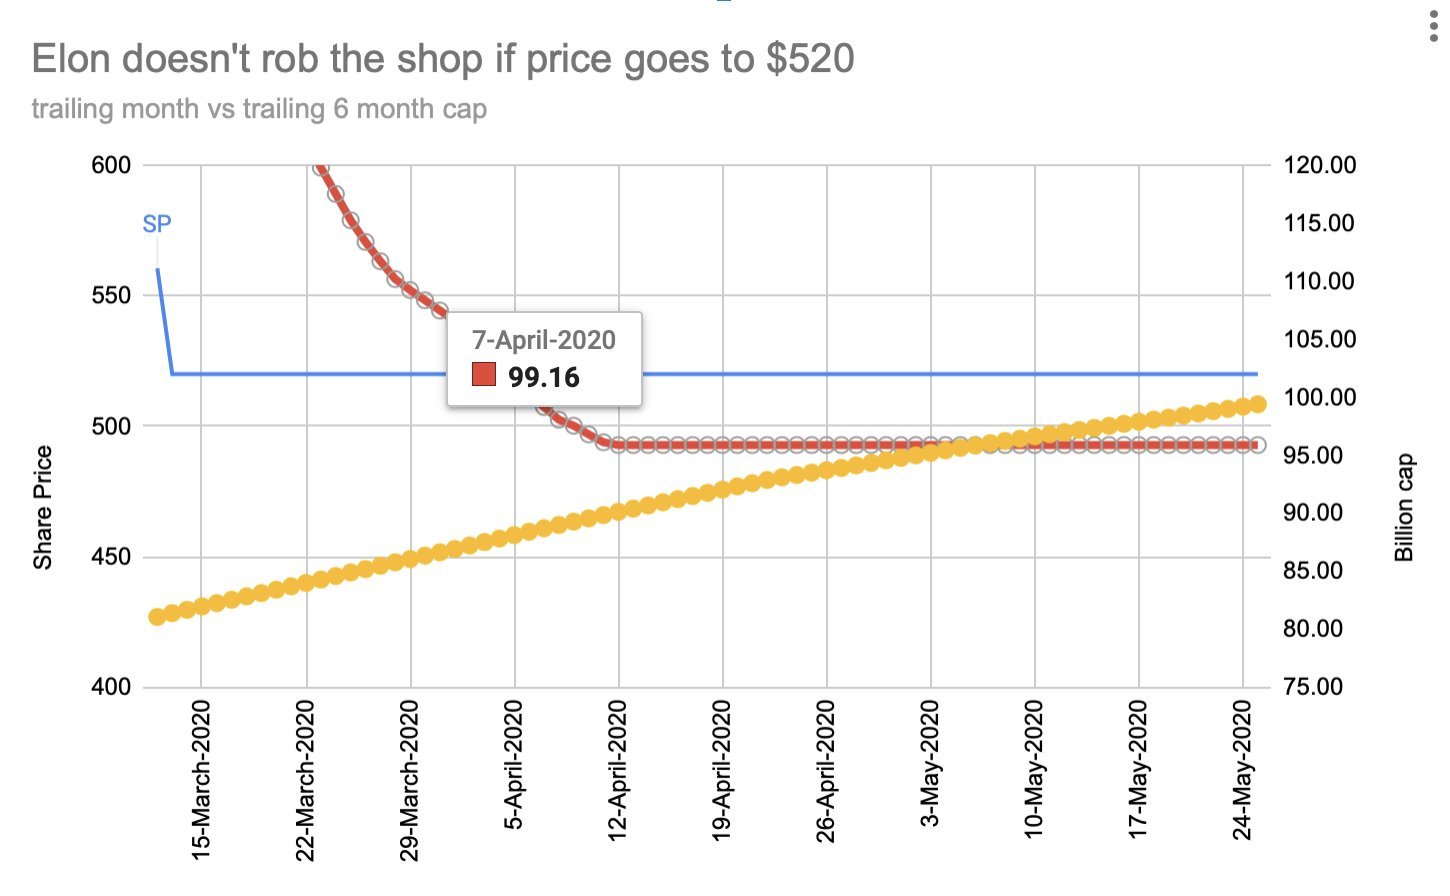Click the red swatch in the tooltip
Image resolution: width=1450 pixels, height=896 pixels.
pos(484,376)
